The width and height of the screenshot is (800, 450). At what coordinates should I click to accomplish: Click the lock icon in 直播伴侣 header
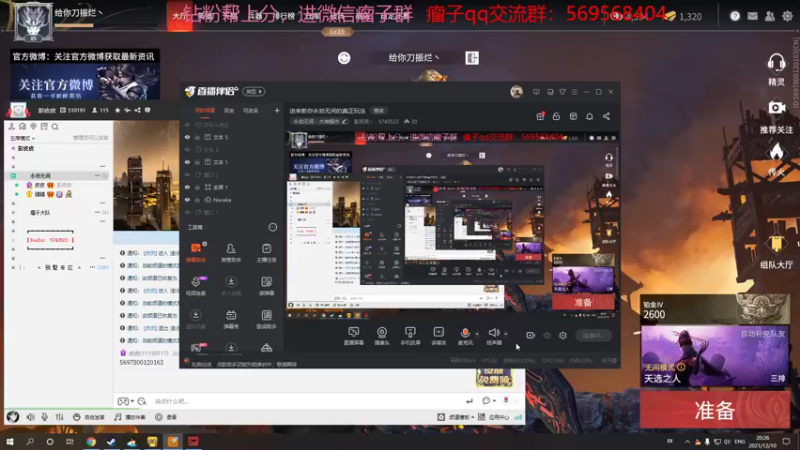coord(556,116)
